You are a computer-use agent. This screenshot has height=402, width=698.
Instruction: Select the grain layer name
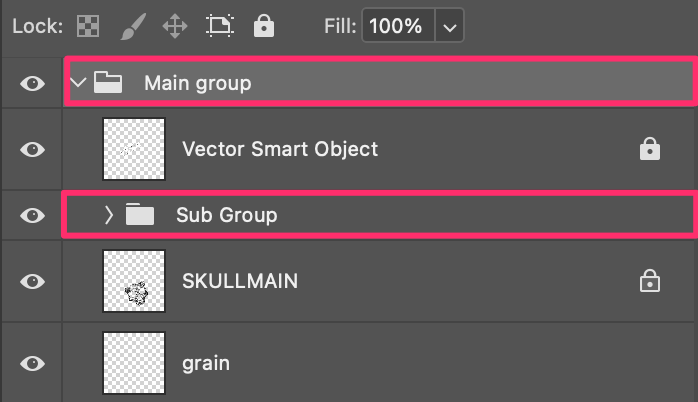[206, 364]
